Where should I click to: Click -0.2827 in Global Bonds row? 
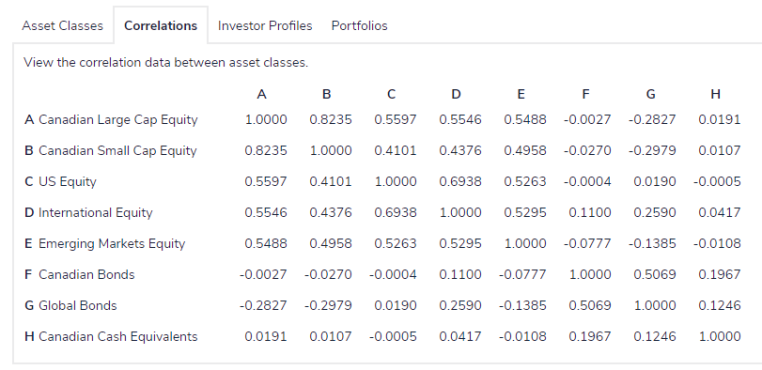point(263,306)
